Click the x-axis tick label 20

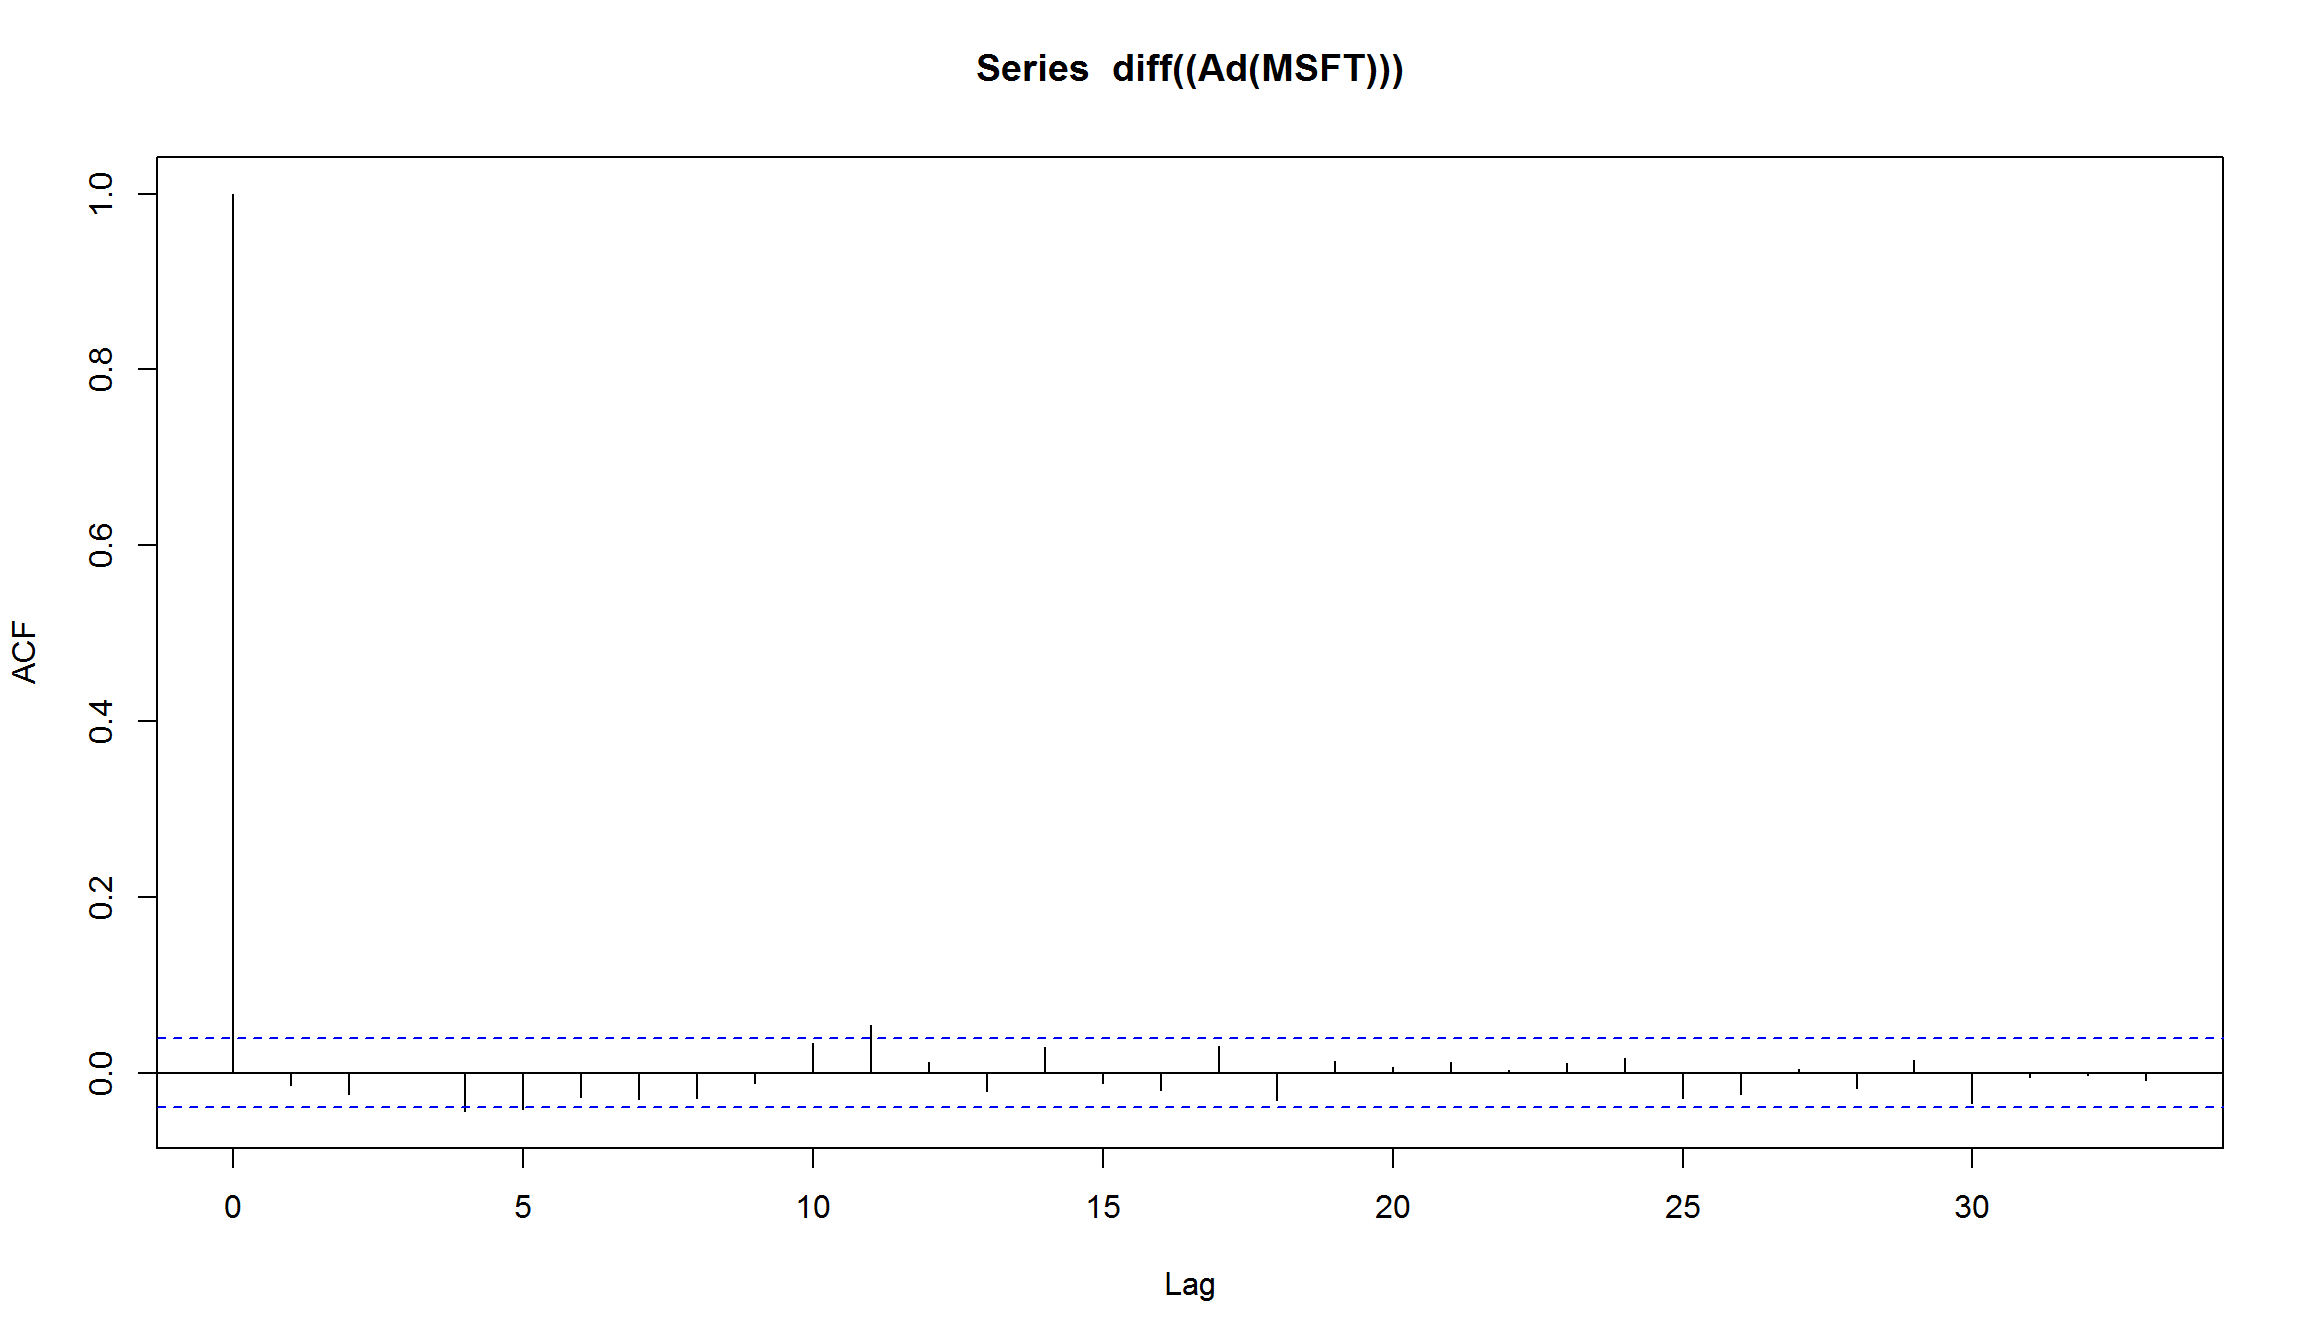tap(1393, 1207)
